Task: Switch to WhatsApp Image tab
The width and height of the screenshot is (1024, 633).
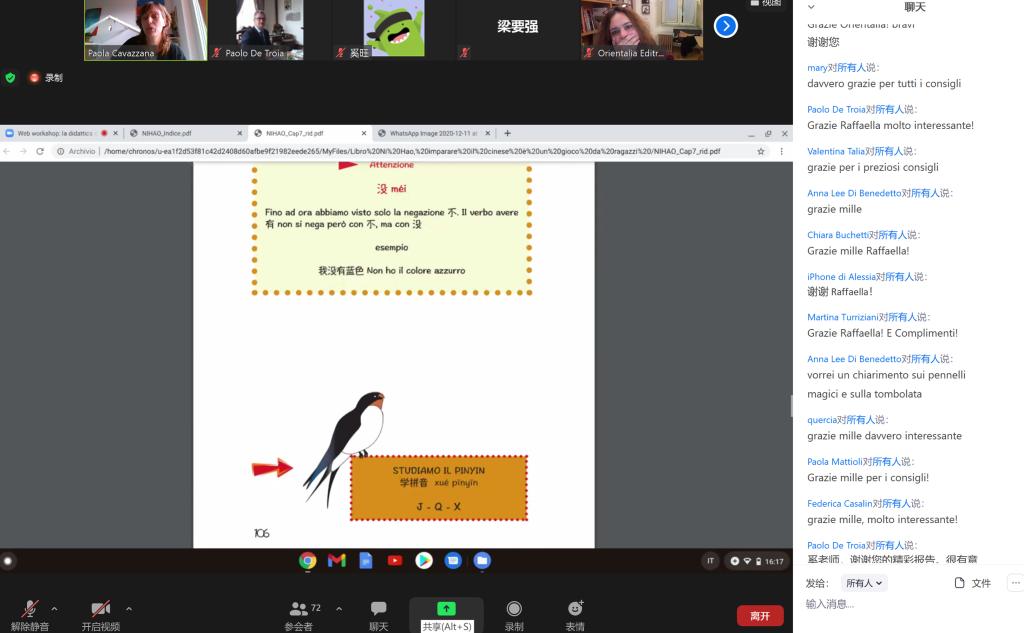Action: pos(433,133)
